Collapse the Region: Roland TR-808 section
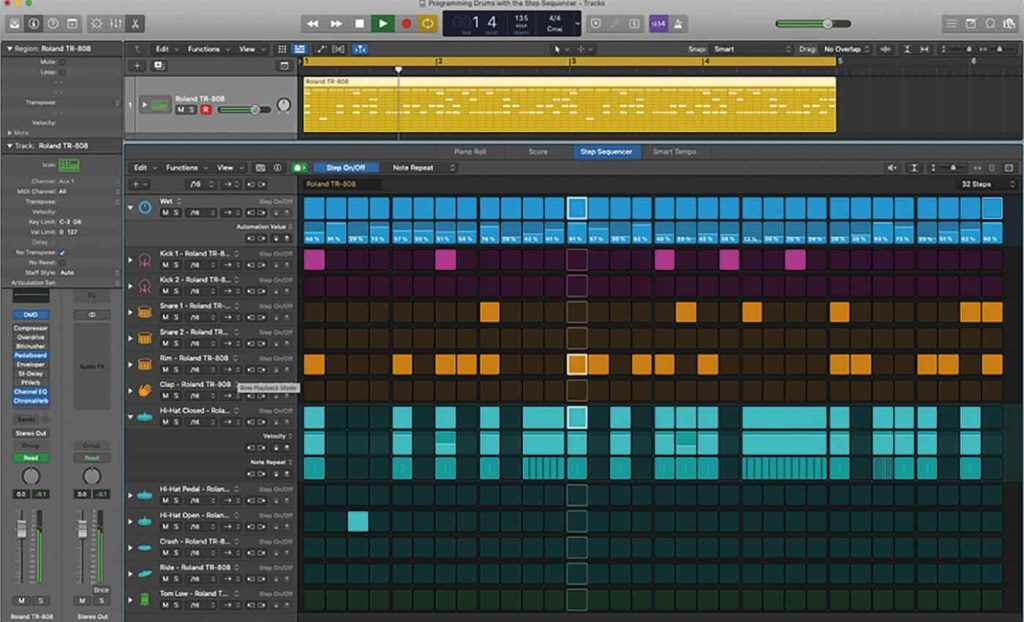This screenshot has width=1024, height=622. pyautogui.click(x=7, y=48)
